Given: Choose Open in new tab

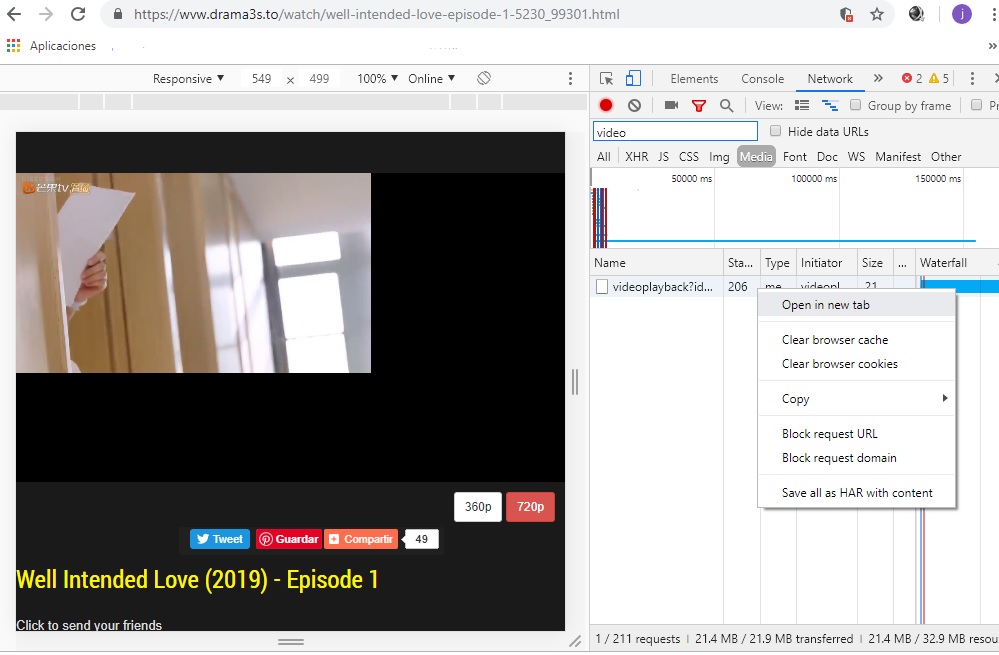Looking at the screenshot, I should 857,305.
